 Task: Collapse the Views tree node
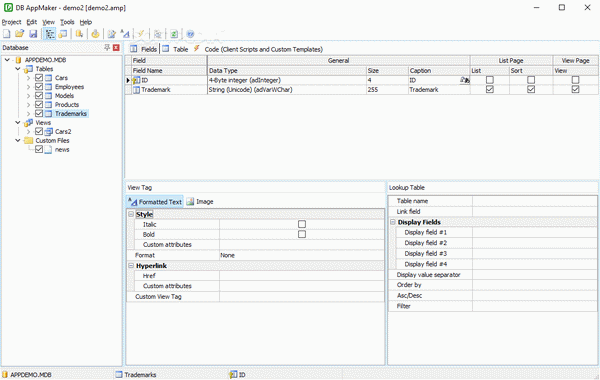18,122
